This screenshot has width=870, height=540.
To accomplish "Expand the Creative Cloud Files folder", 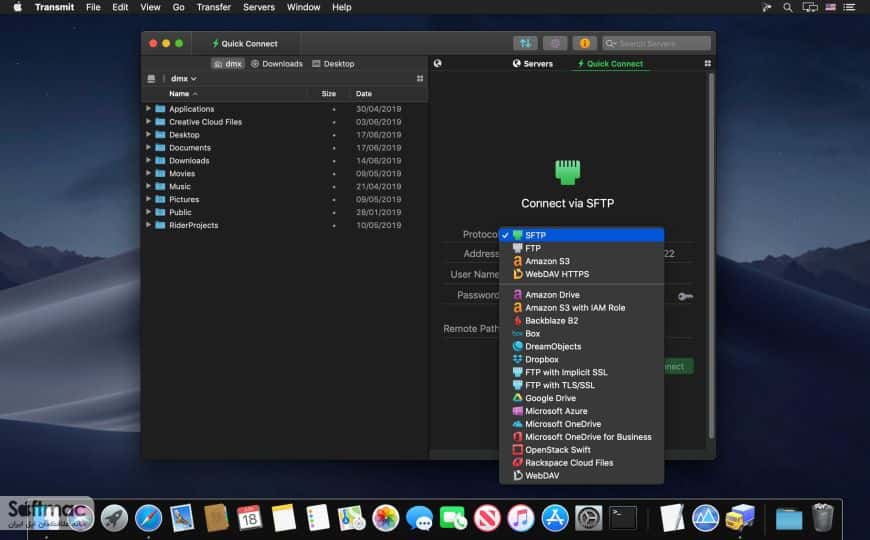I will (x=148, y=121).
